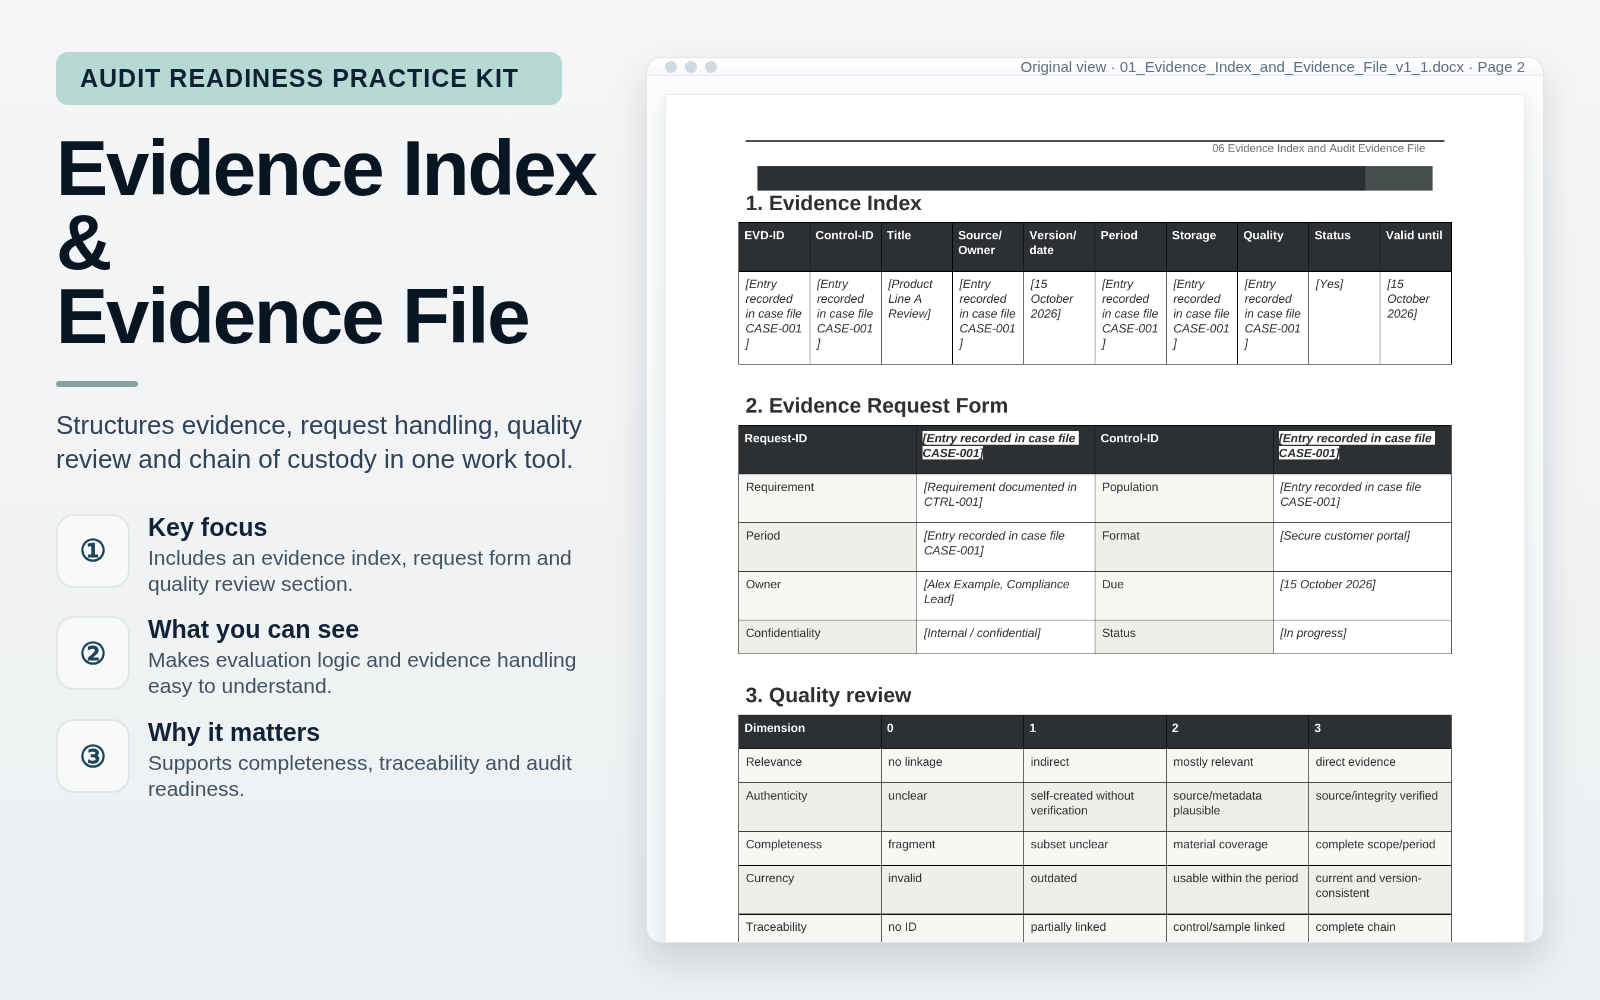Click the 'partially linked' cell
The height and width of the screenshot is (1000, 1600).
pyautogui.click(x=1095, y=928)
